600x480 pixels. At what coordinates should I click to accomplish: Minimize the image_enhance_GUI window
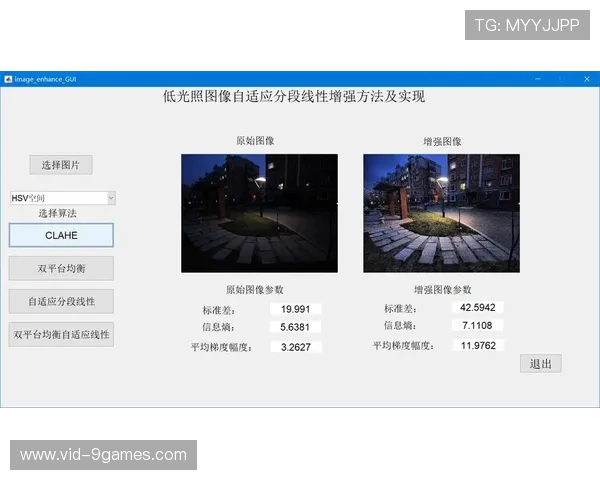538,79
